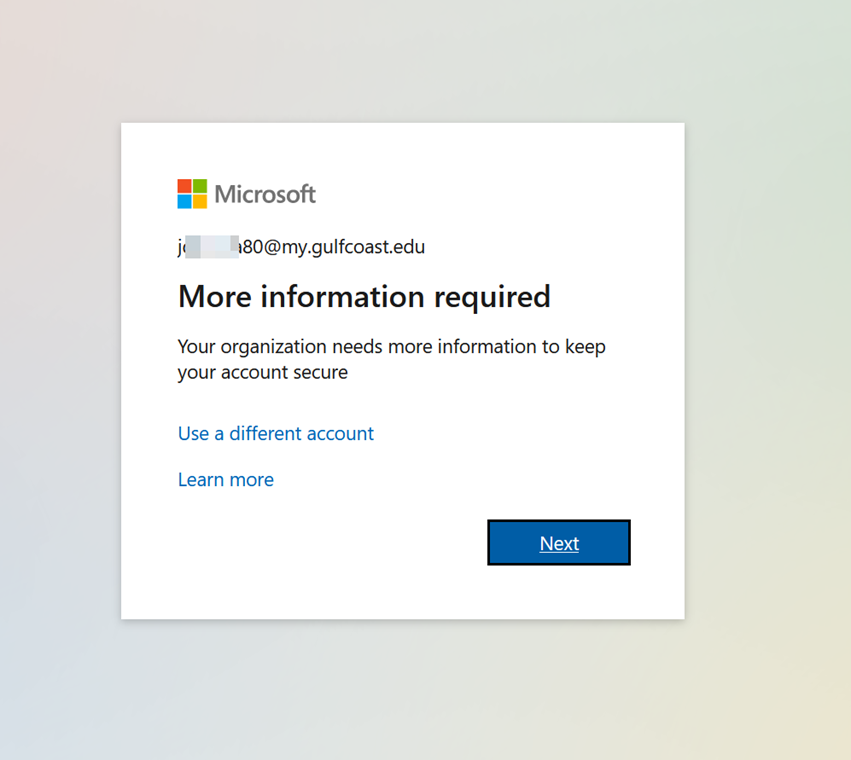This screenshot has height=760, width=851.
Task: Click the yellow square in Microsoft logo
Action: click(x=200, y=201)
